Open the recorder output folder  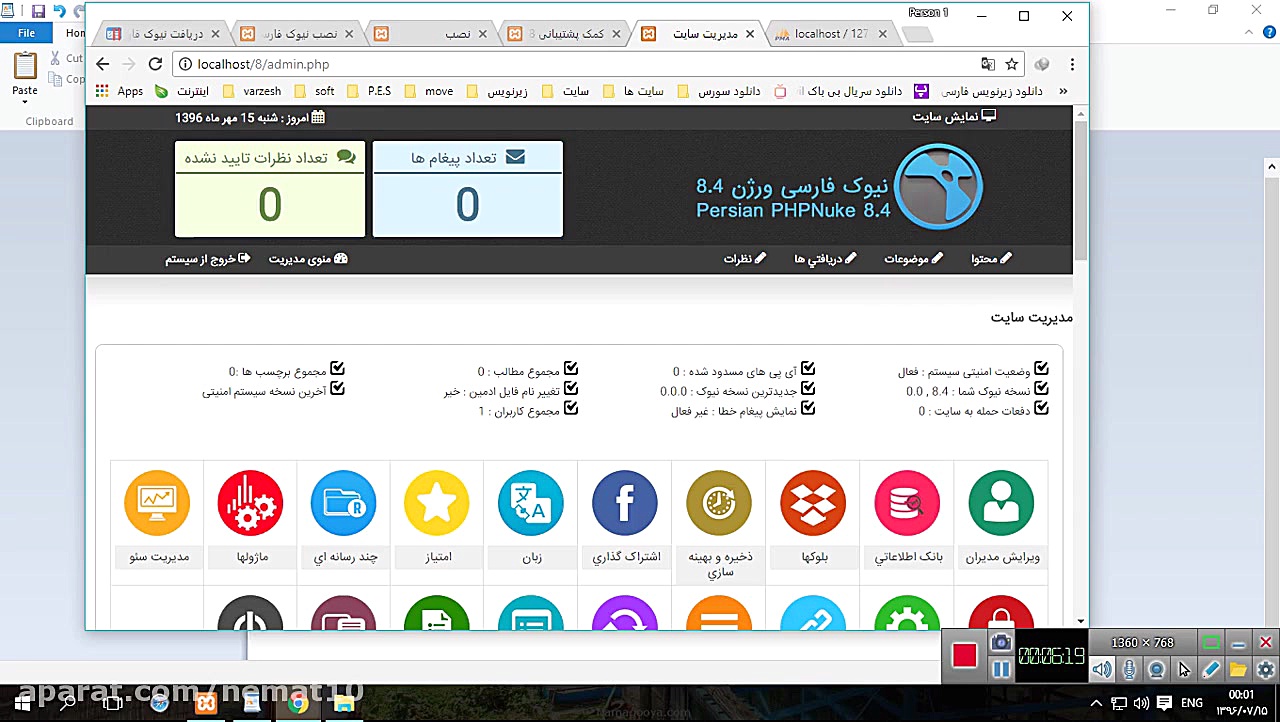[1238, 670]
